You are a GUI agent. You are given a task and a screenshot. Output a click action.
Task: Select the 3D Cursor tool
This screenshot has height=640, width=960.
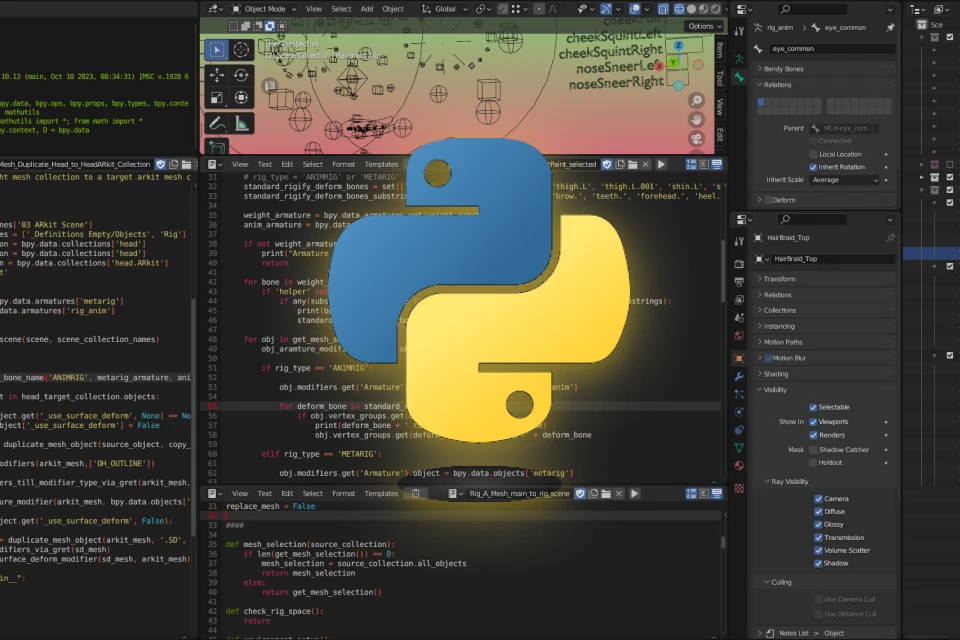(x=241, y=50)
